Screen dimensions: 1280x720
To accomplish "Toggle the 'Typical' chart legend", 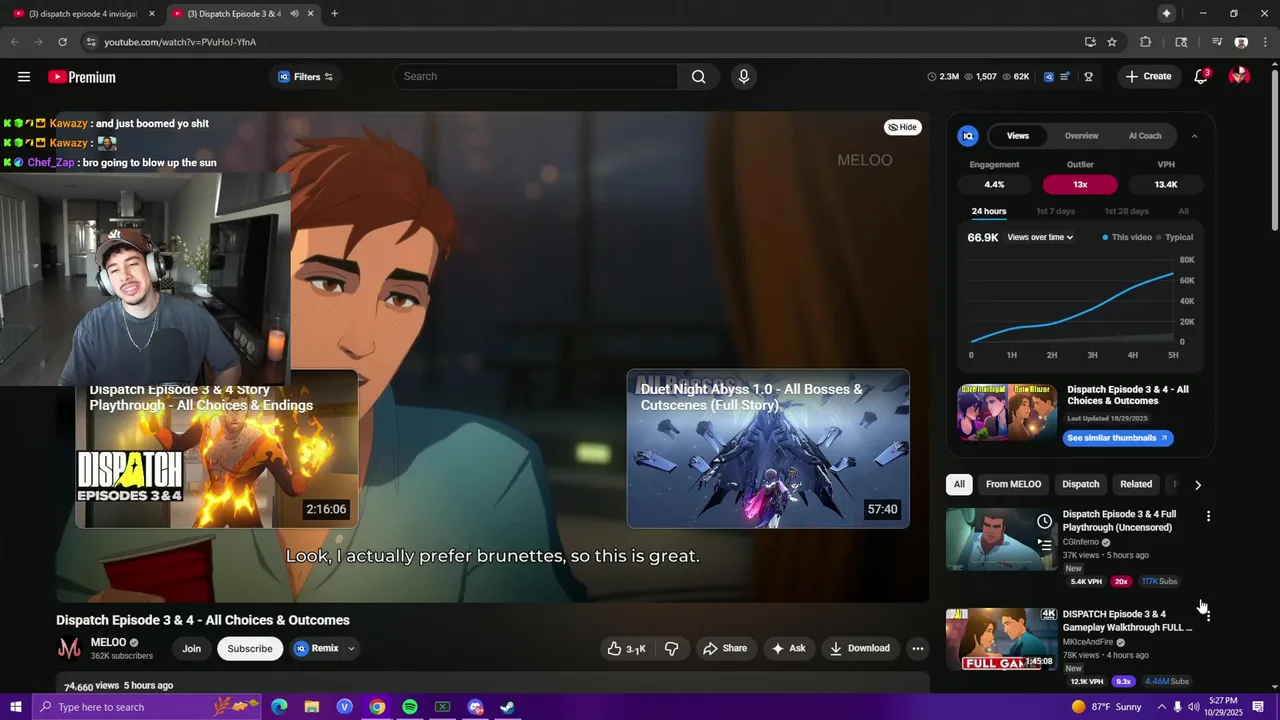I will click(1175, 238).
